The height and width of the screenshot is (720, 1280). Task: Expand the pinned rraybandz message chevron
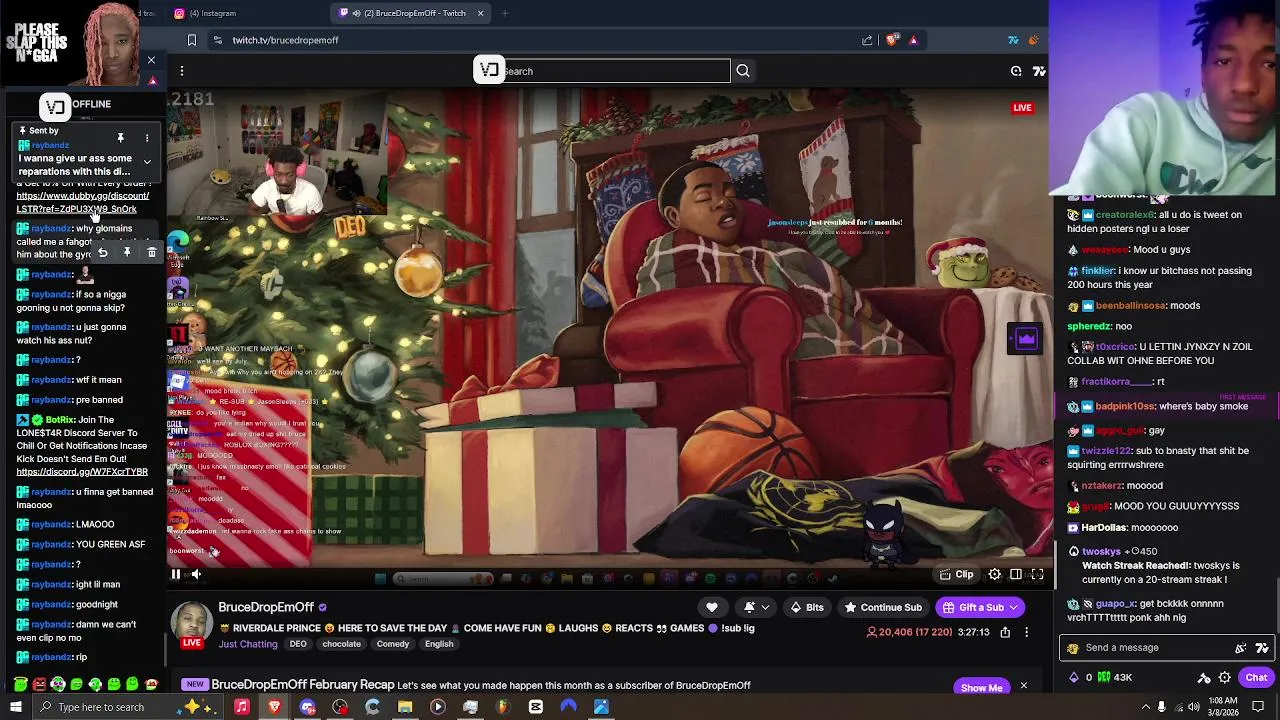point(147,162)
